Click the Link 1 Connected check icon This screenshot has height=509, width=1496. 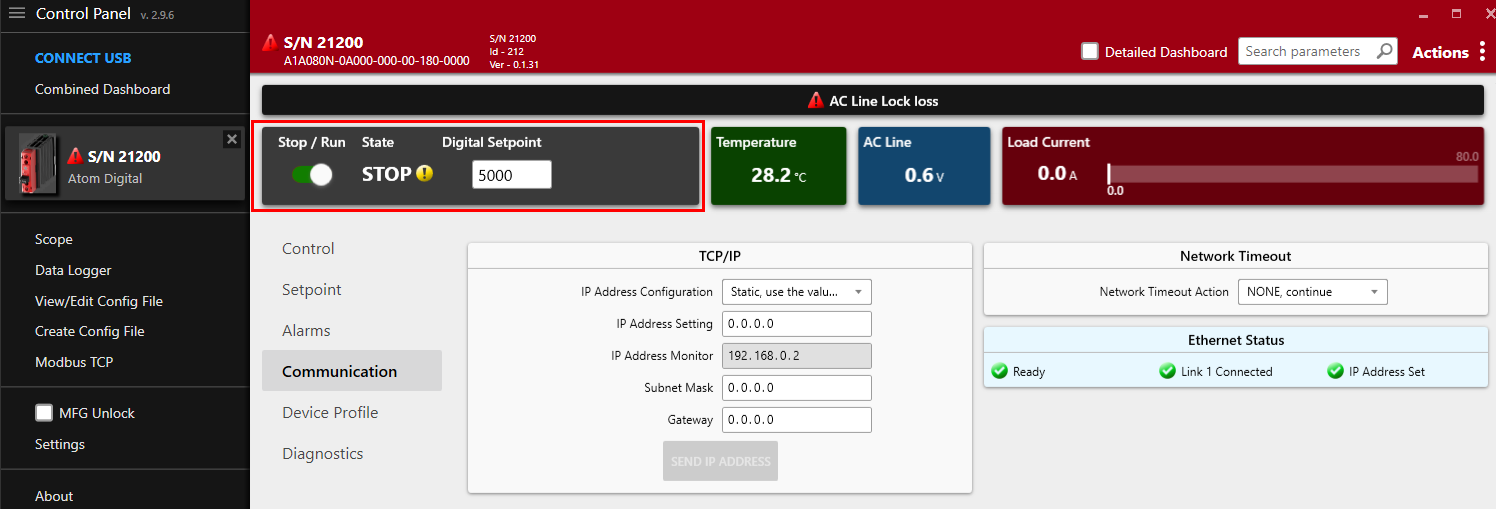tap(1167, 371)
